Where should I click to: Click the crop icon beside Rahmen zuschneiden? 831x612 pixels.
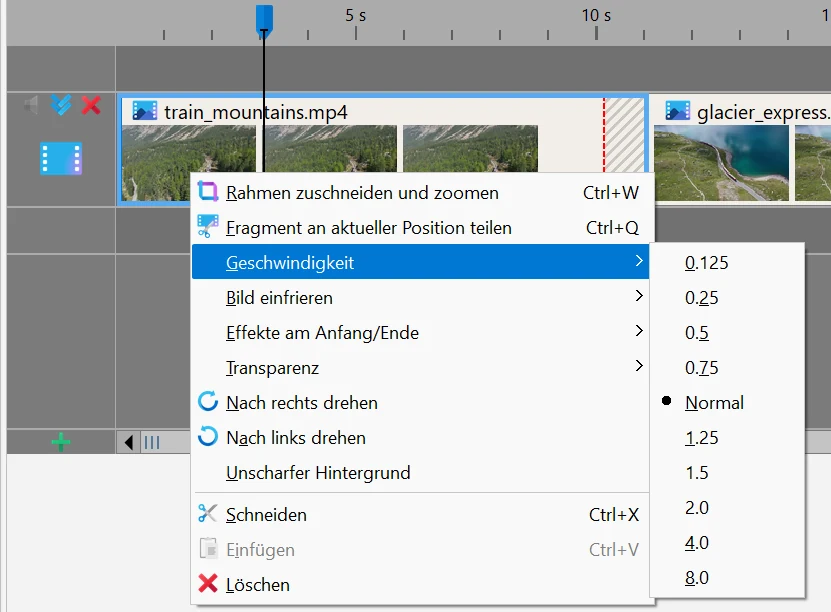tap(208, 191)
